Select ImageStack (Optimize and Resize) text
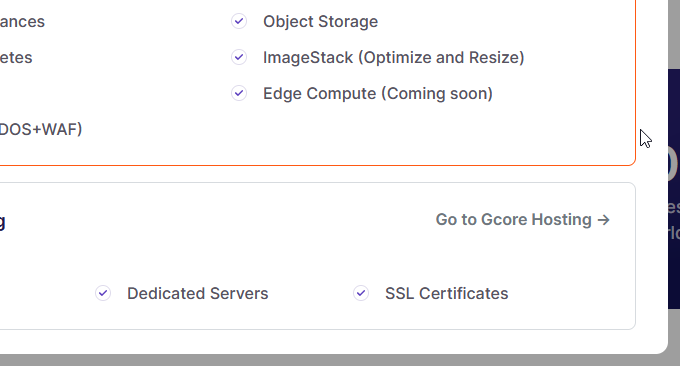This screenshot has width=680, height=366. tap(394, 58)
